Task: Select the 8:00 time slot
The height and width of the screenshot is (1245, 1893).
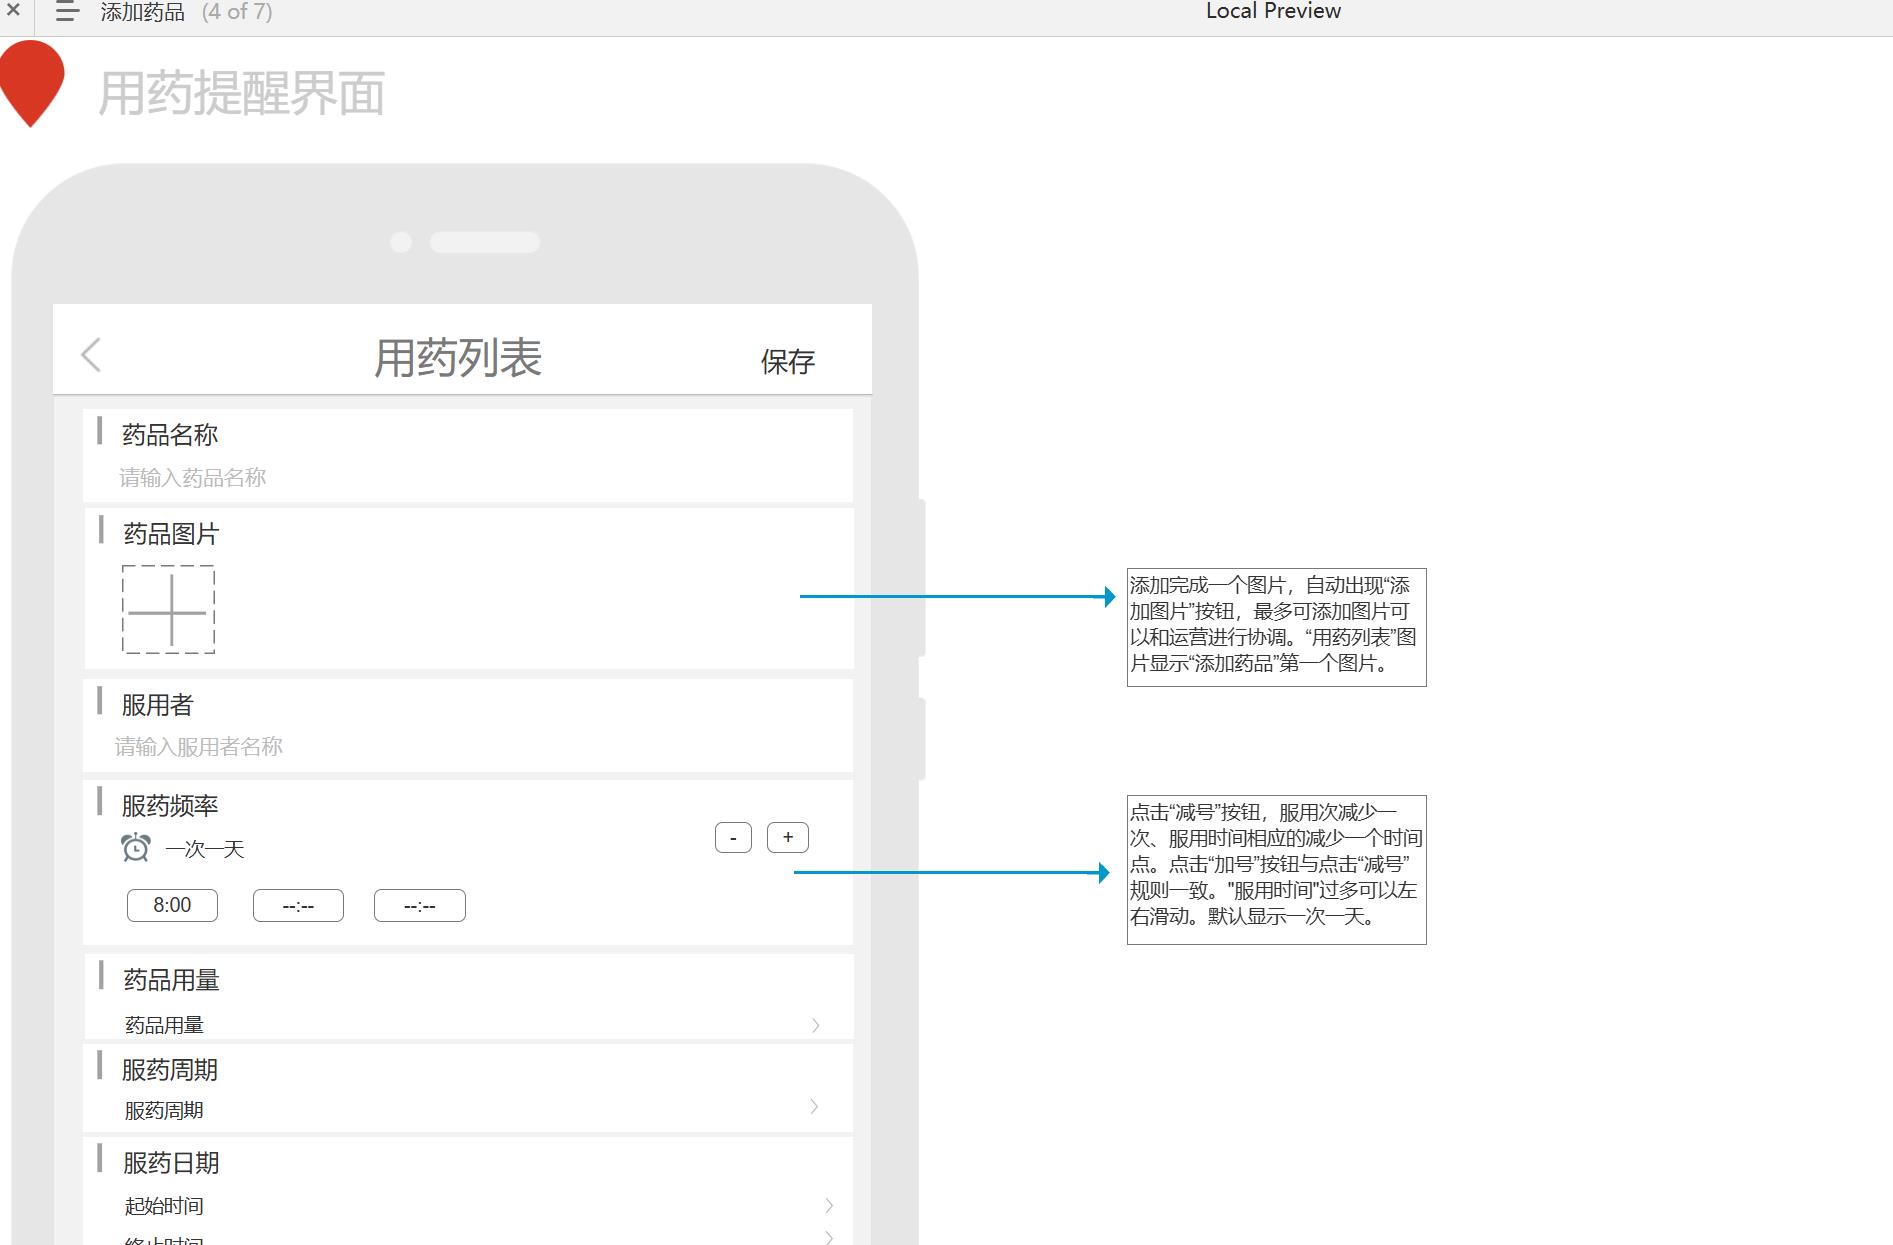Action: click(x=172, y=905)
